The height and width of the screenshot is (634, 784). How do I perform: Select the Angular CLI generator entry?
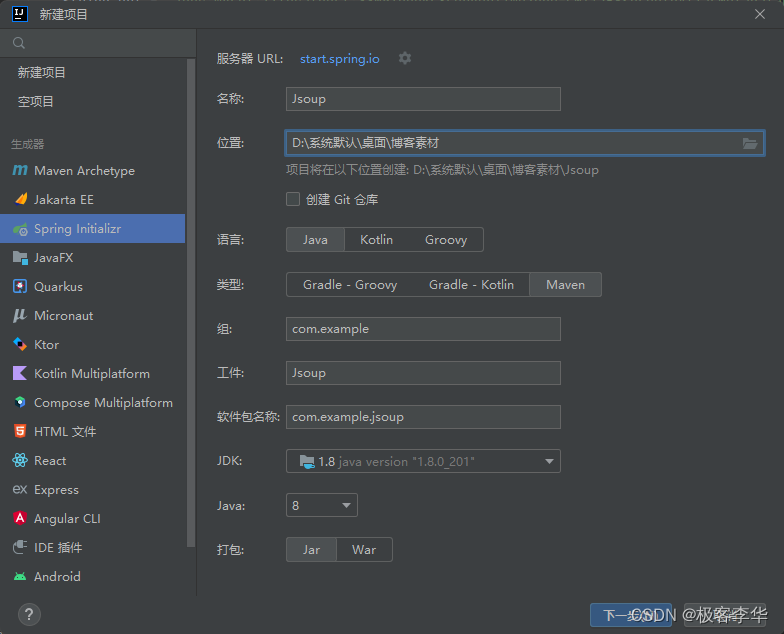[x=92, y=518]
